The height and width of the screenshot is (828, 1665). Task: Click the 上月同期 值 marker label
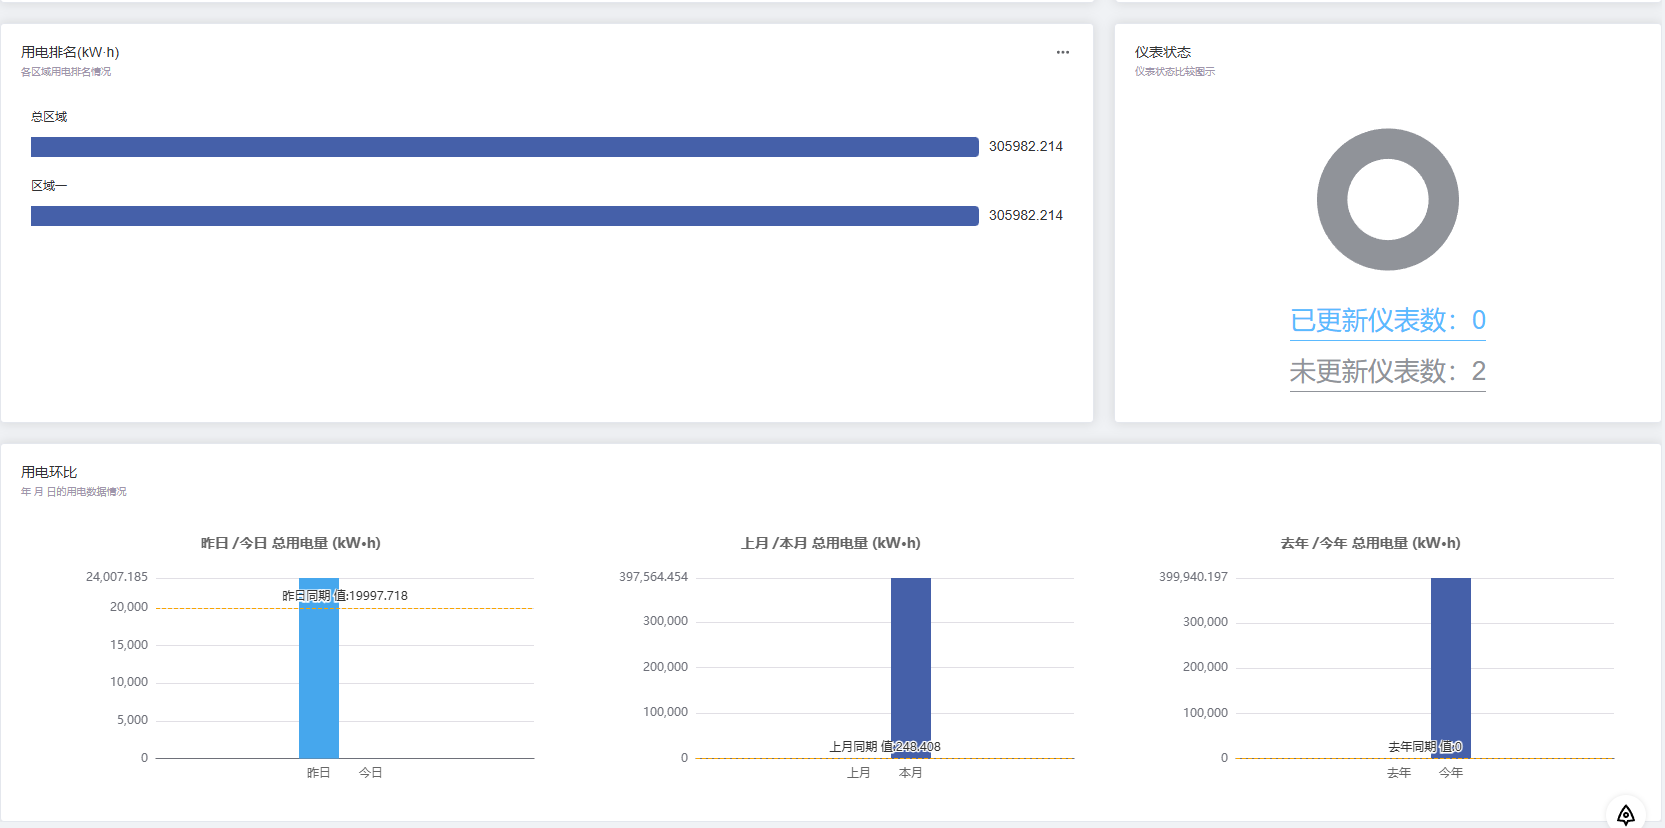[x=885, y=747]
